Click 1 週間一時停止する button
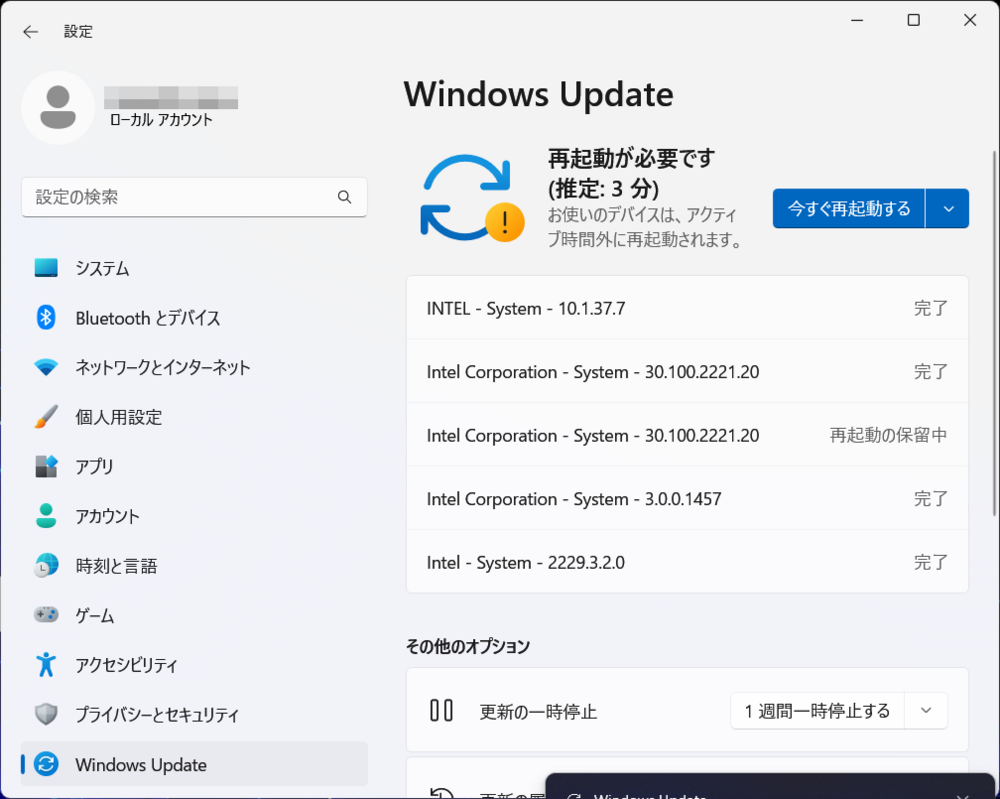This screenshot has height=799, width=1000. click(x=817, y=710)
